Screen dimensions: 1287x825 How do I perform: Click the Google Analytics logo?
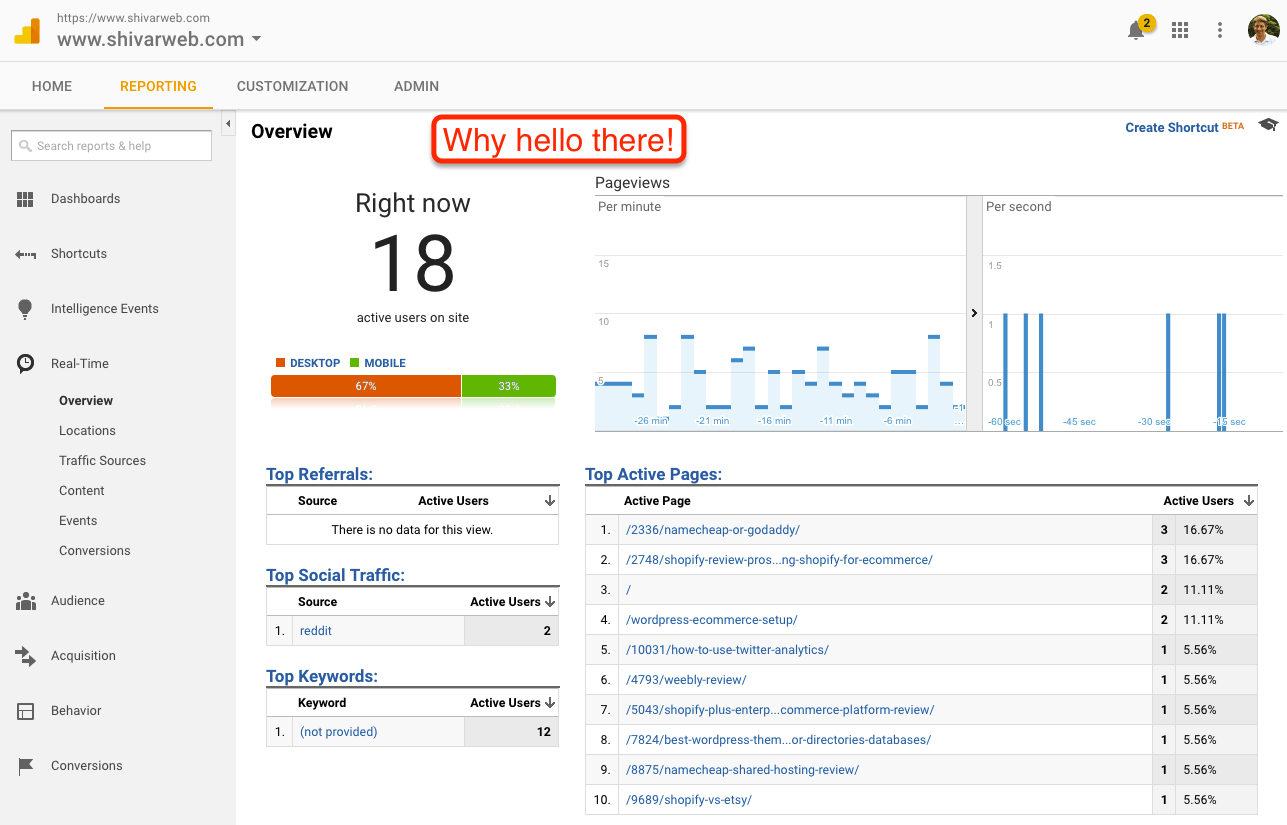(27, 31)
